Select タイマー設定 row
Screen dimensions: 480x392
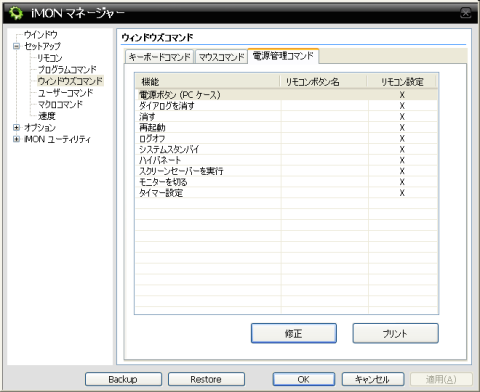pyautogui.click(x=286, y=193)
